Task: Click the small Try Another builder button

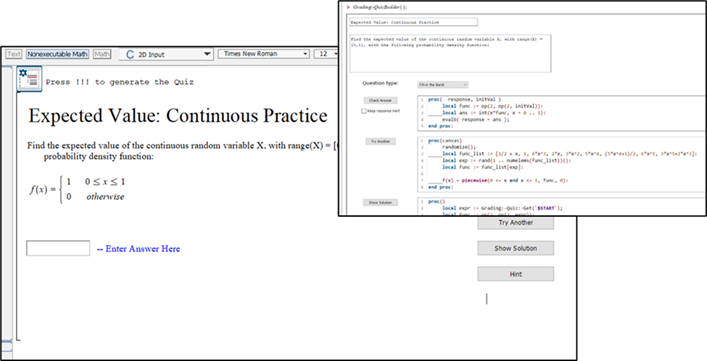Action: click(381, 142)
